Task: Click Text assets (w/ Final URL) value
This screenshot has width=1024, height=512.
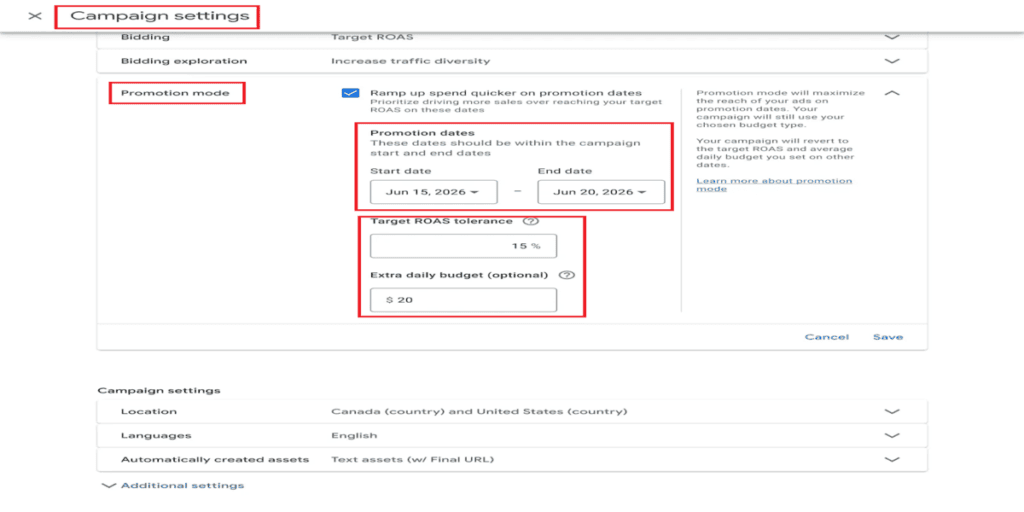Action: (413, 459)
